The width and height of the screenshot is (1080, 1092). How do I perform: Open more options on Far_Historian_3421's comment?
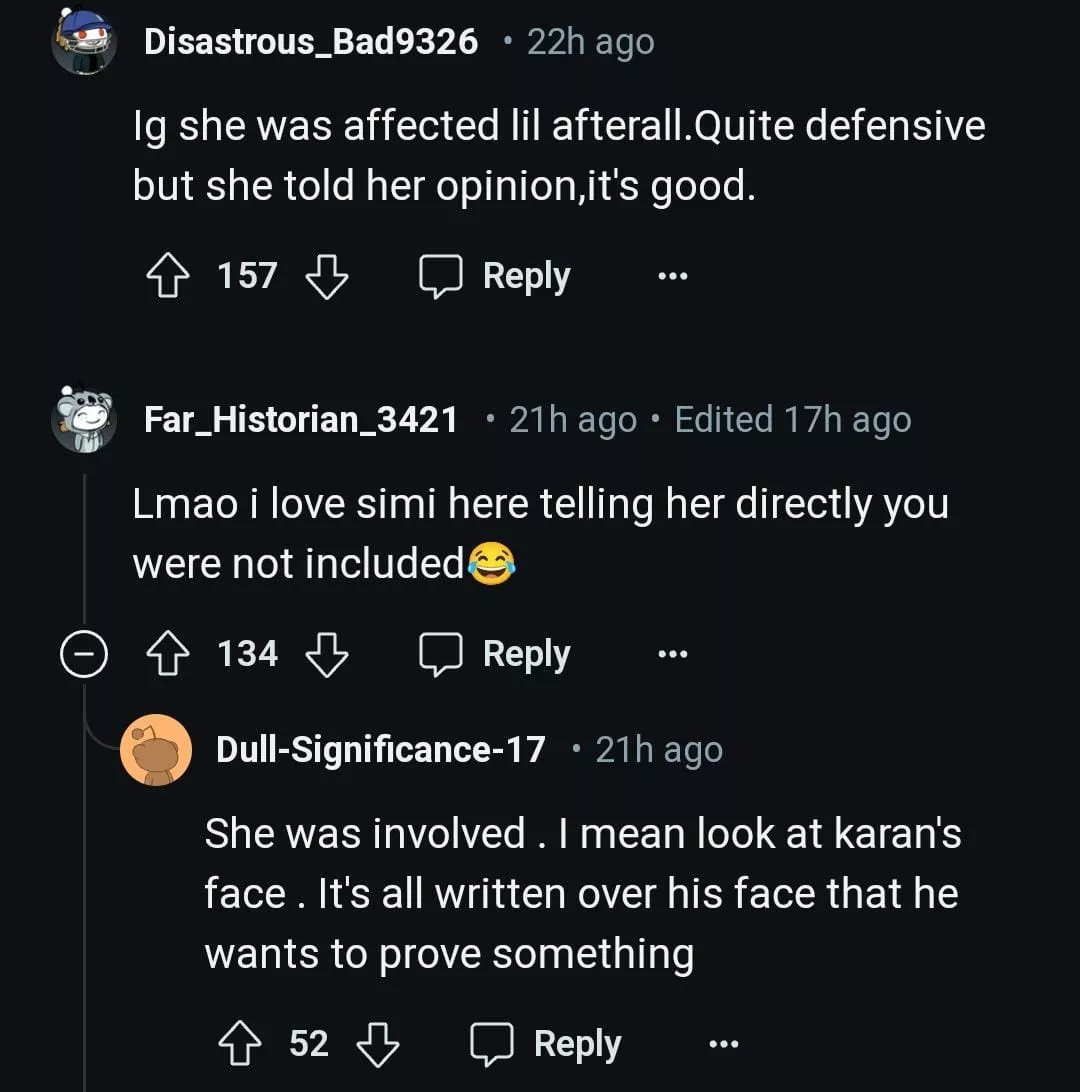[672, 655]
